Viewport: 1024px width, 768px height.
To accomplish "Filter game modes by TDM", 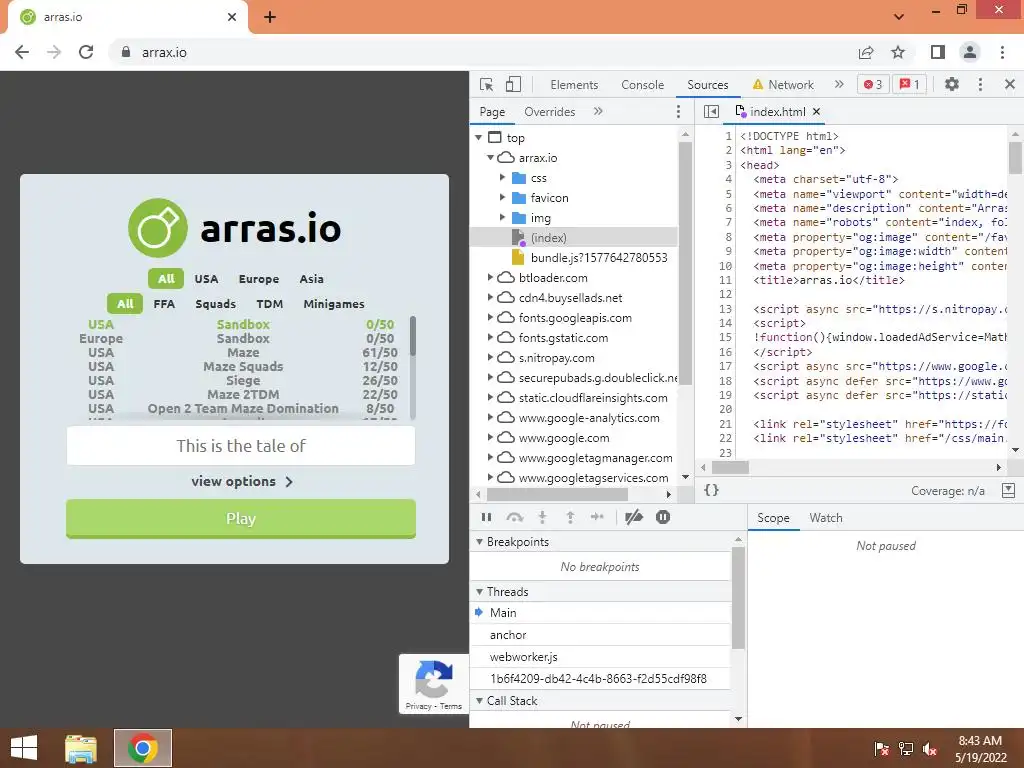I will (270, 304).
